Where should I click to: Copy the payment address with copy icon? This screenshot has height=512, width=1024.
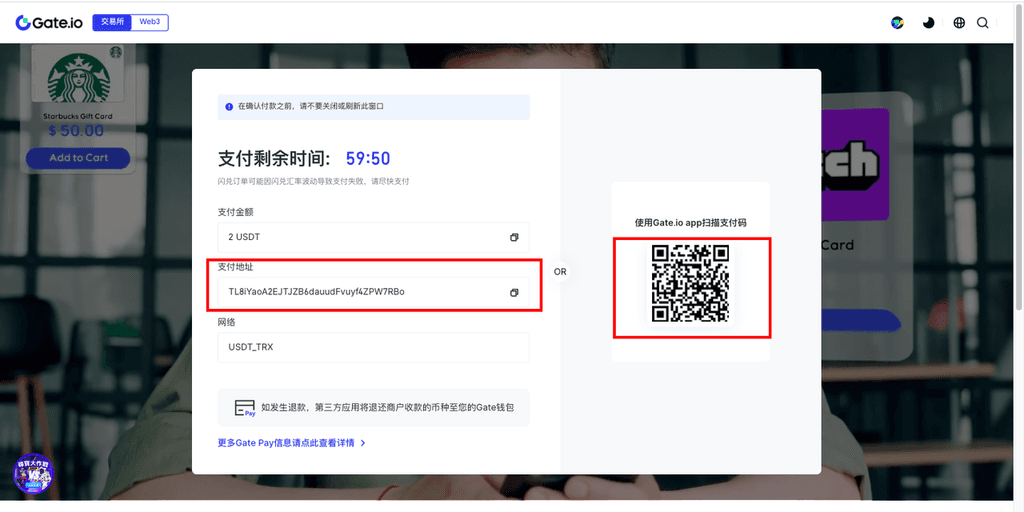click(x=514, y=292)
